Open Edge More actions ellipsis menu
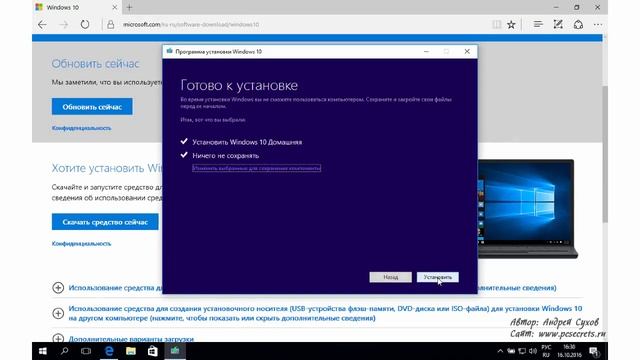This screenshot has width=640, height=360. pyautogui.click(x=598, y=24)
